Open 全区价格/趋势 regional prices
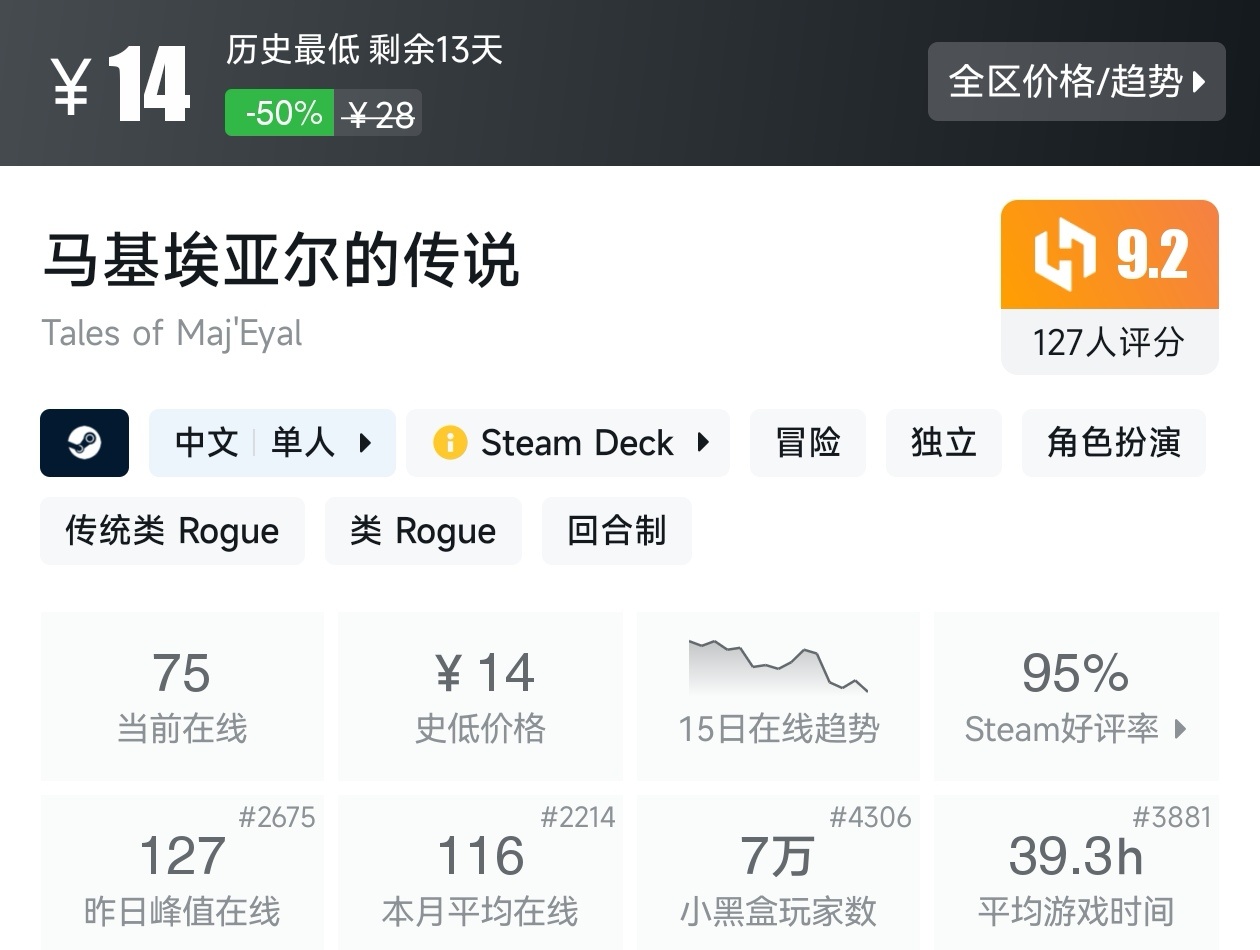Image resolution: width=1260 pixels, height=950 pixels. [1076, 81]
